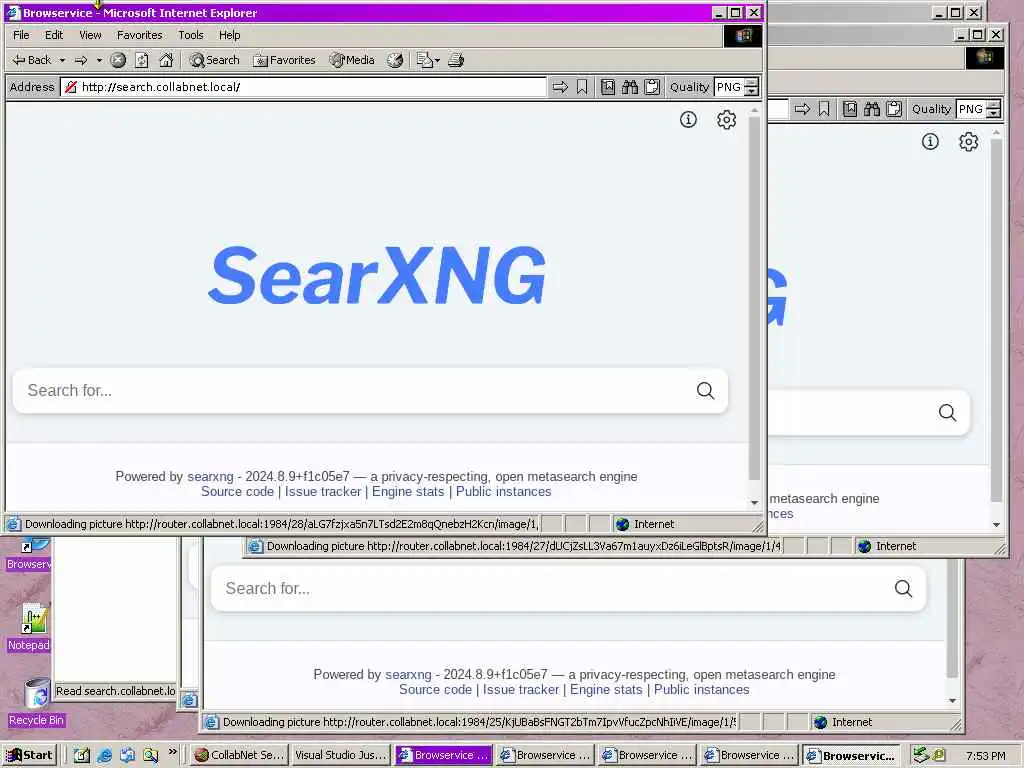Expand the quick launch overflow chevron

point(172,752)
